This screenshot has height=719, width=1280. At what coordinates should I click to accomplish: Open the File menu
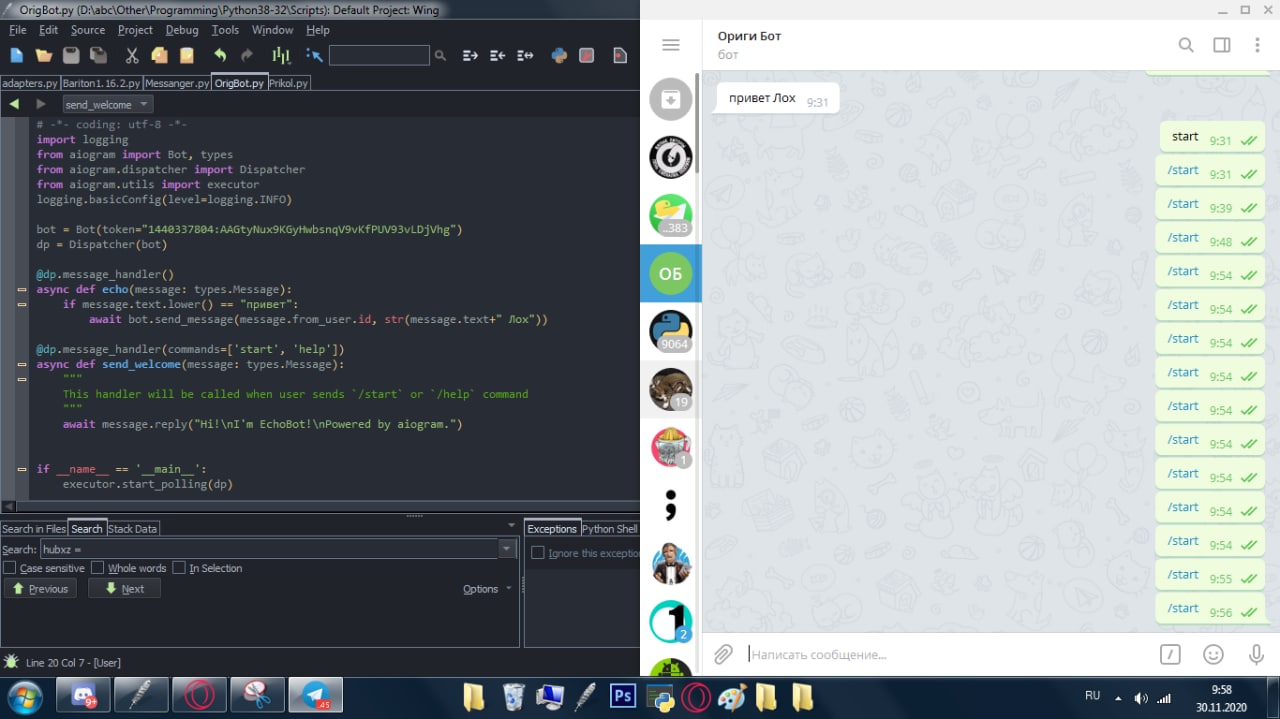coord(18,30)
